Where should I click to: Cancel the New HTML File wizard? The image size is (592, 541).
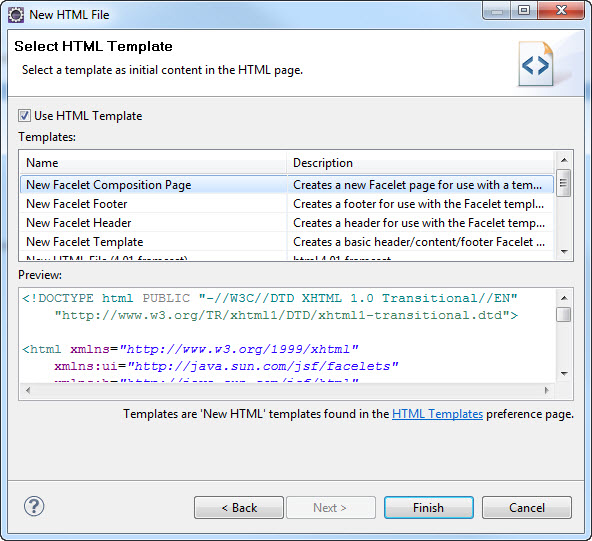(x=527, y=507)
